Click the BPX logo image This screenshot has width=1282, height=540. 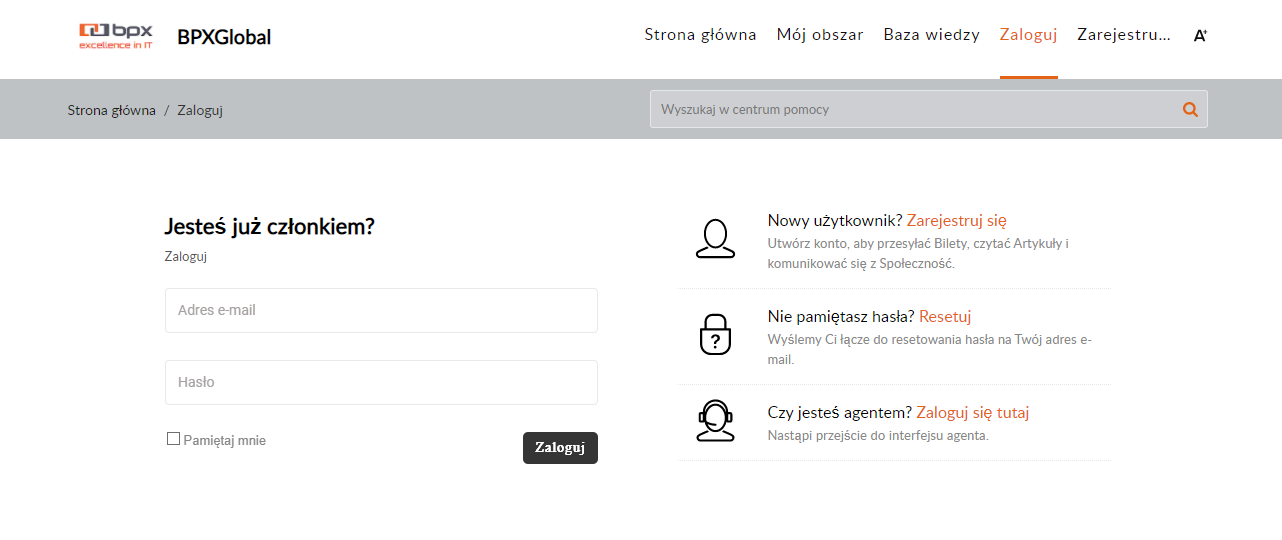click(116, 36)
